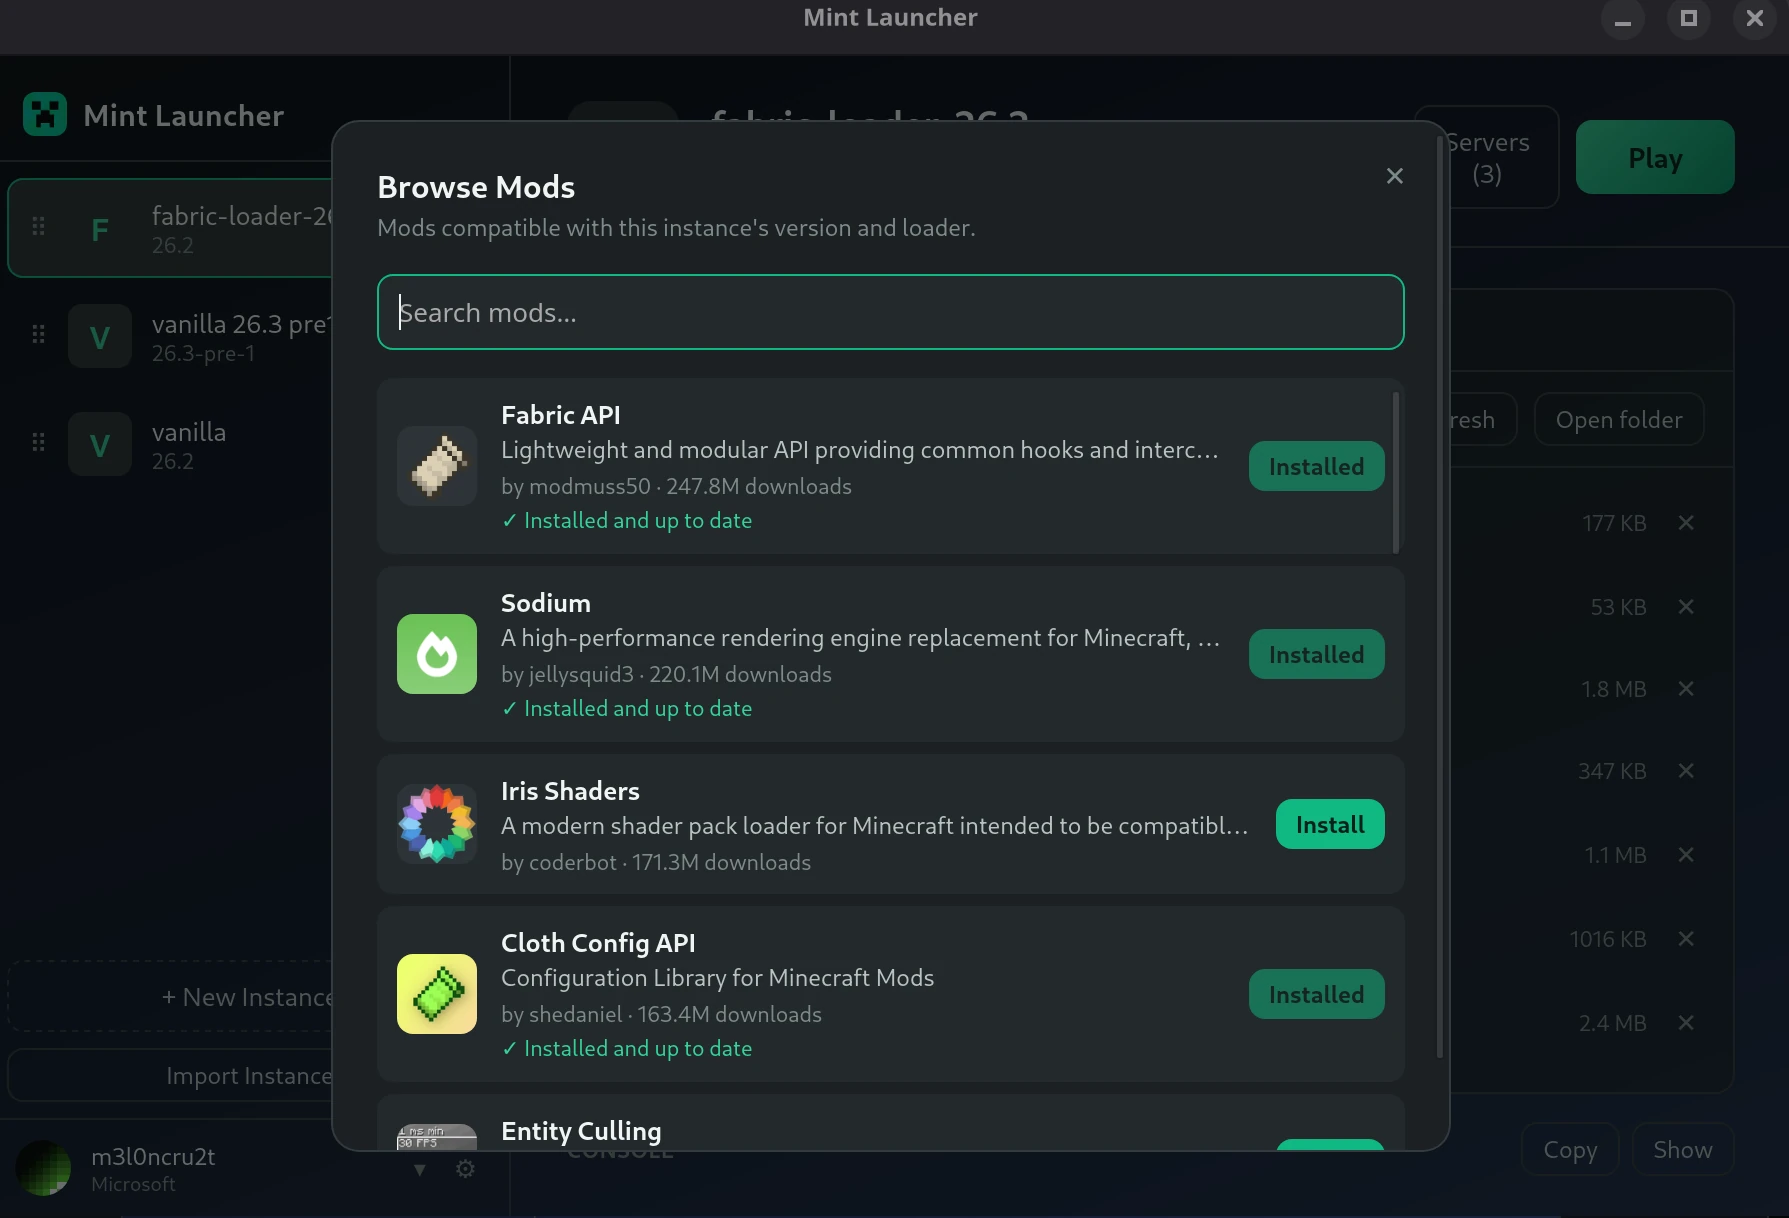This screenshot has width=1789, height=1218.
Task: Select the fabric-loader instance F icon
Action: click(100, 229)
